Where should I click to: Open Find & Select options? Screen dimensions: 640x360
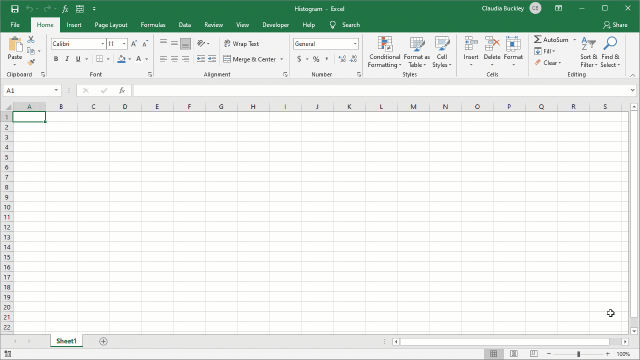coord(610,52)
